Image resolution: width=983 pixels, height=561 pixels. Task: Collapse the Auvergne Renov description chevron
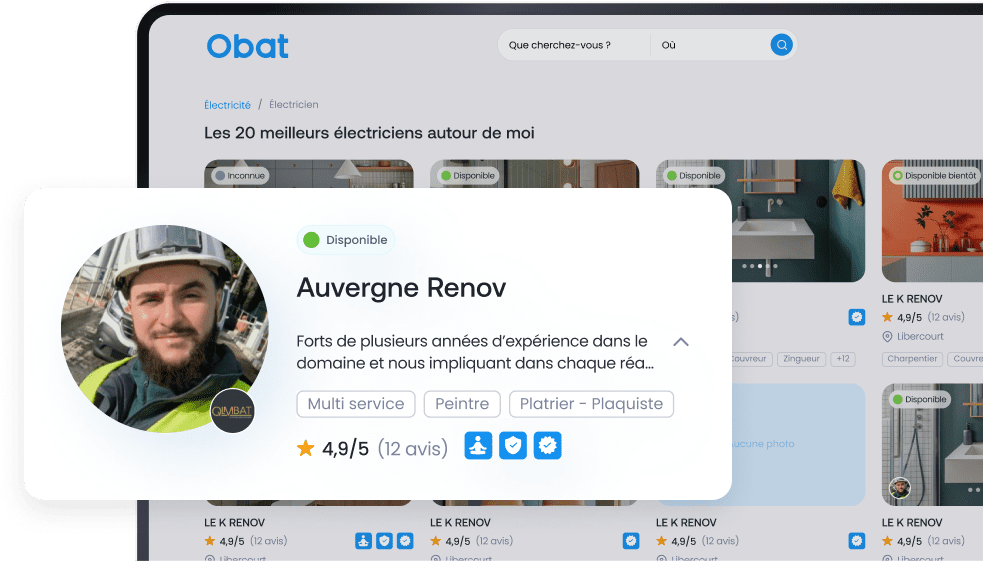tap(681, 342)
